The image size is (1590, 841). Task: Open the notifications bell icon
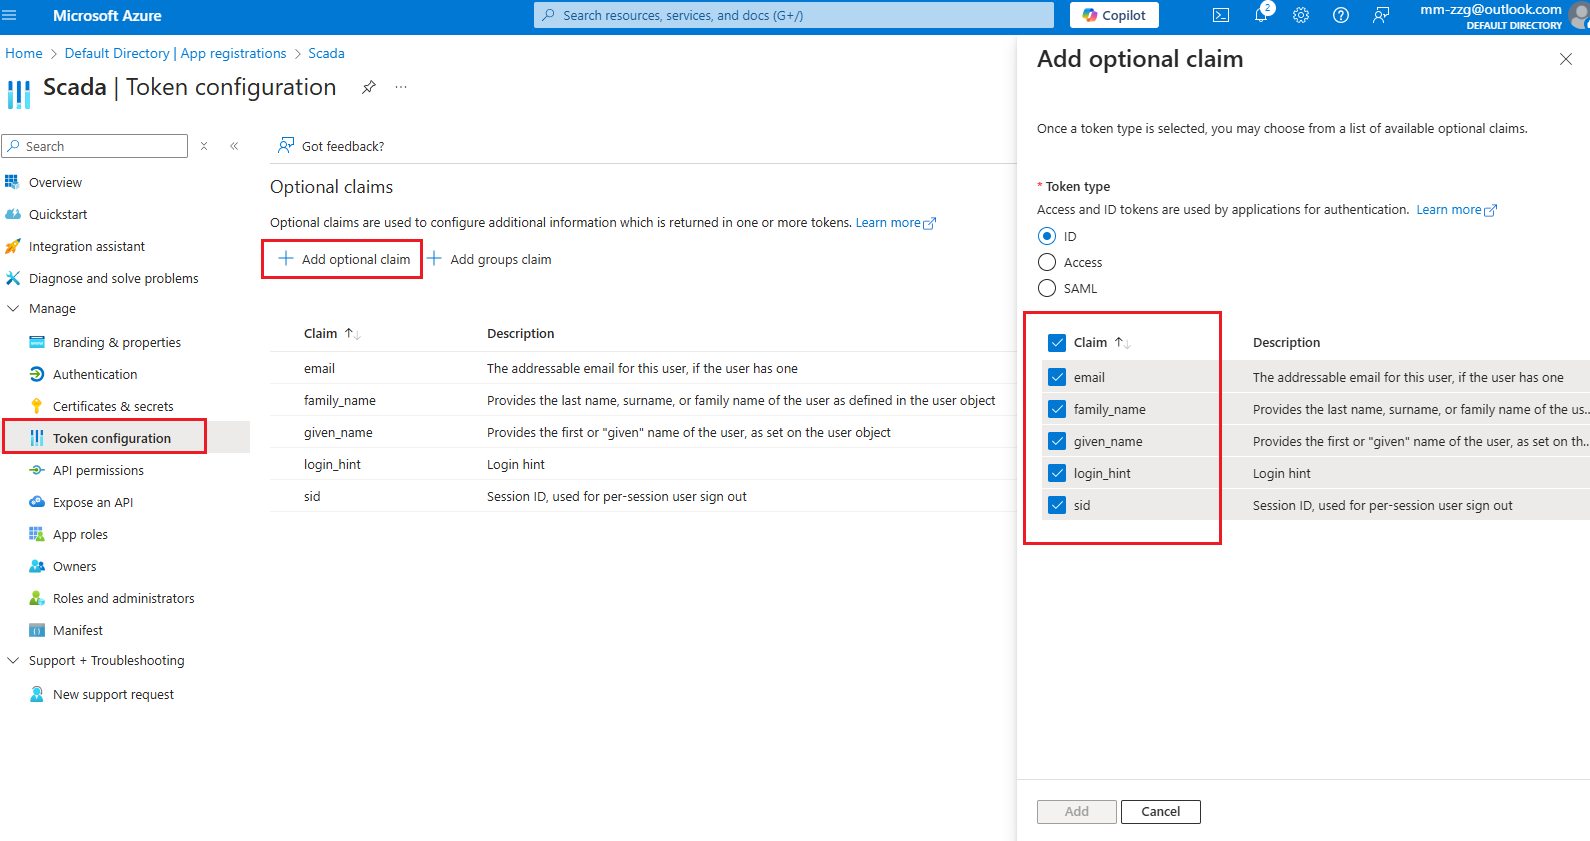click(1261, 15)
